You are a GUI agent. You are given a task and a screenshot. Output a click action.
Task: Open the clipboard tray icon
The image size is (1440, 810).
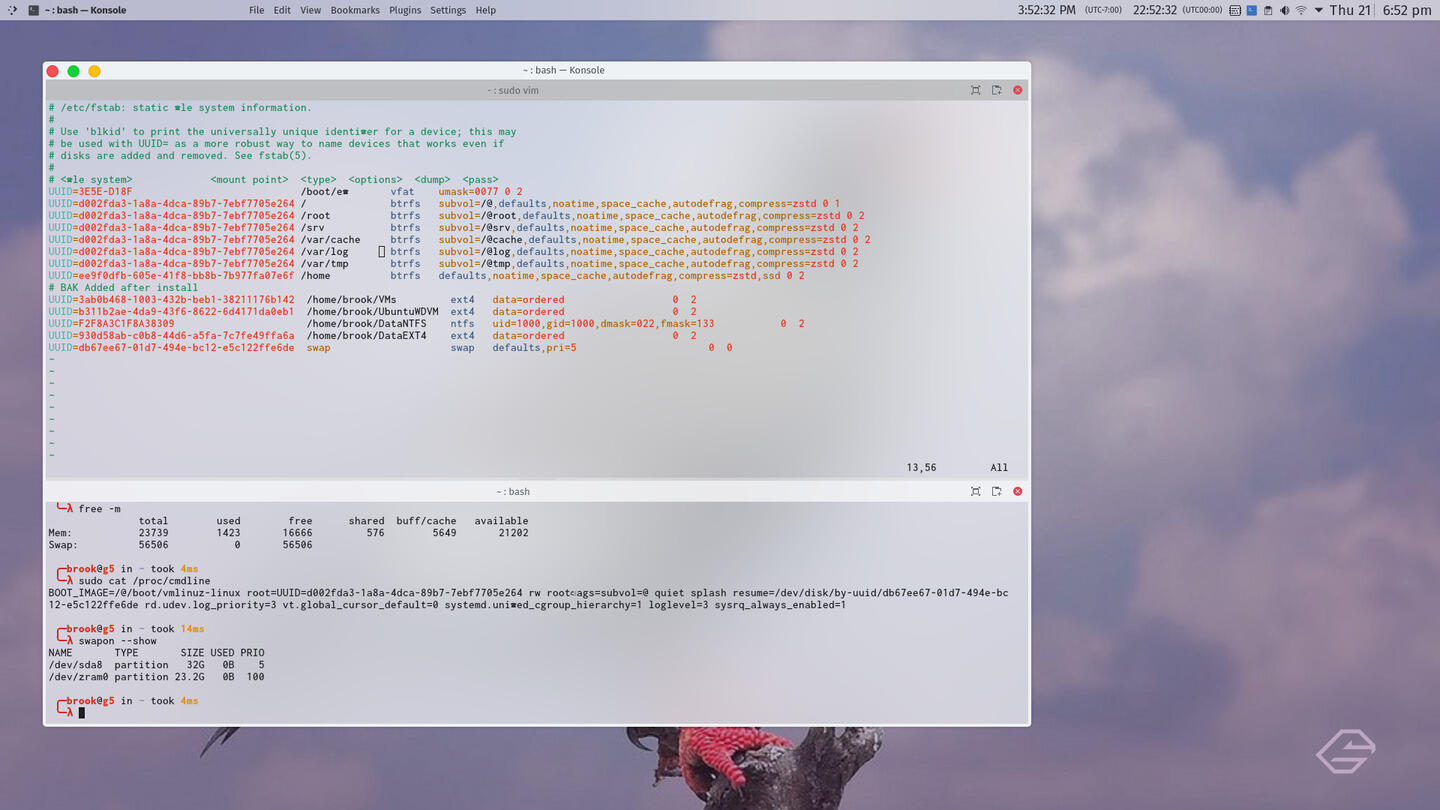1268,10
